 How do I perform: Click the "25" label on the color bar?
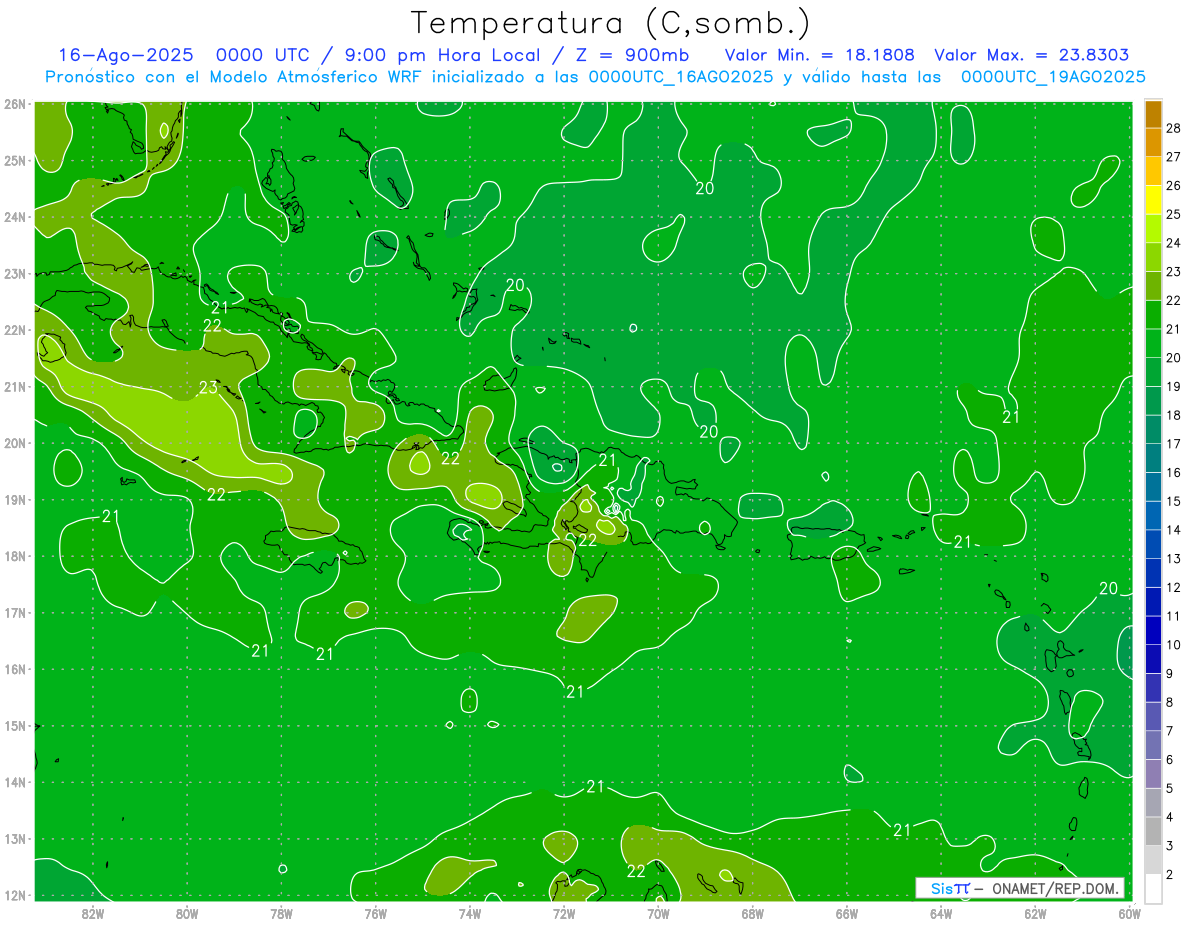1174,214
